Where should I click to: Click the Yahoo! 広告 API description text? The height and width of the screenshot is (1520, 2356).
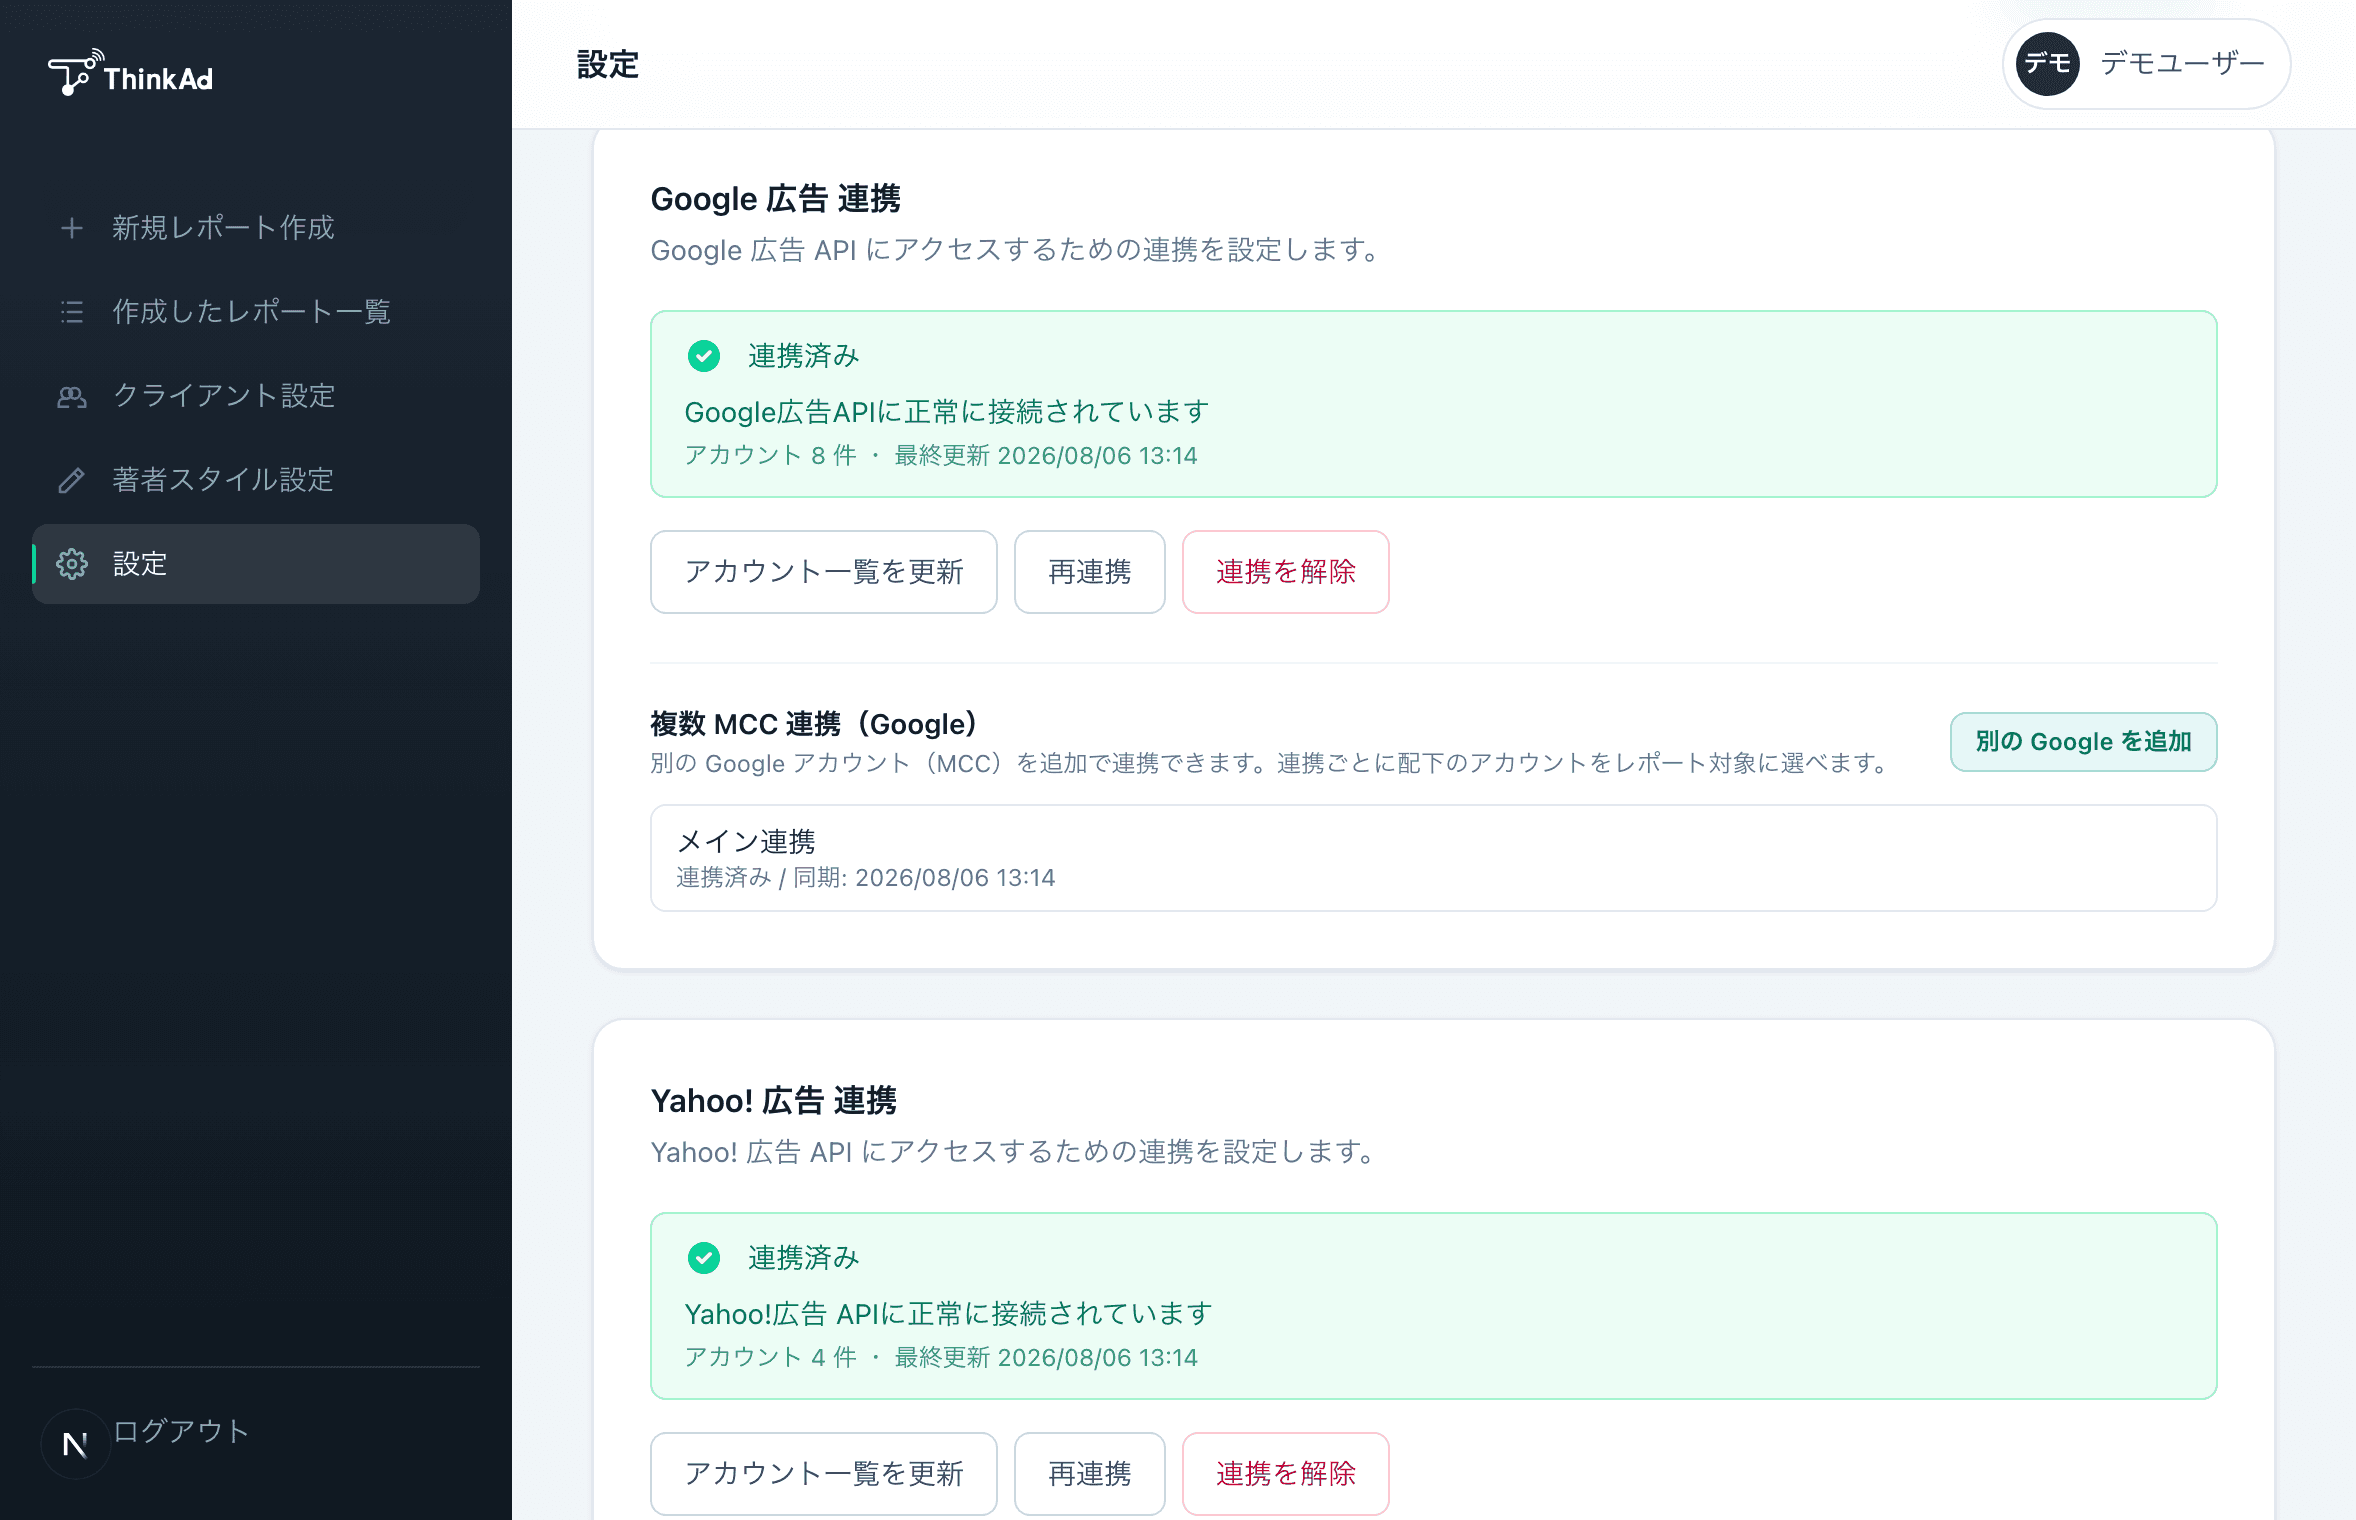[x=1016, y=1152]
